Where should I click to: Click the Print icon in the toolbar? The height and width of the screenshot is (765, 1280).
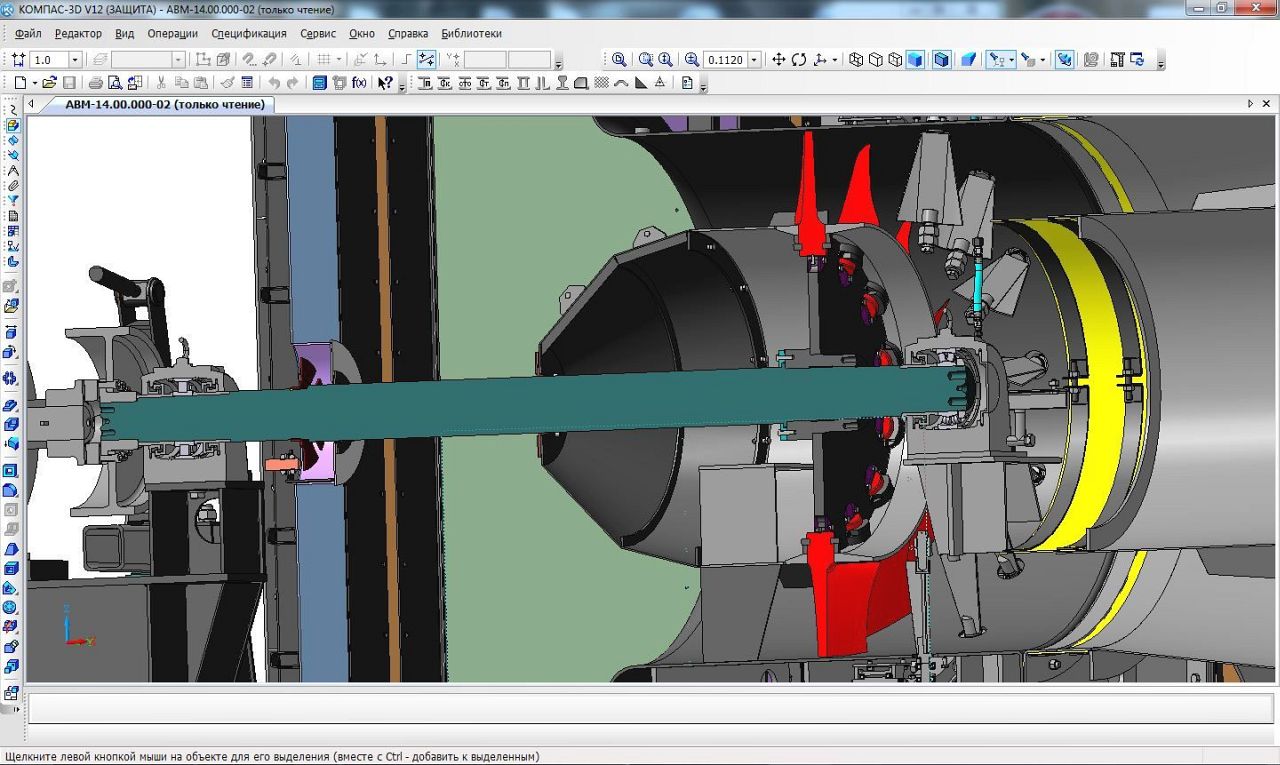[96, 83]
